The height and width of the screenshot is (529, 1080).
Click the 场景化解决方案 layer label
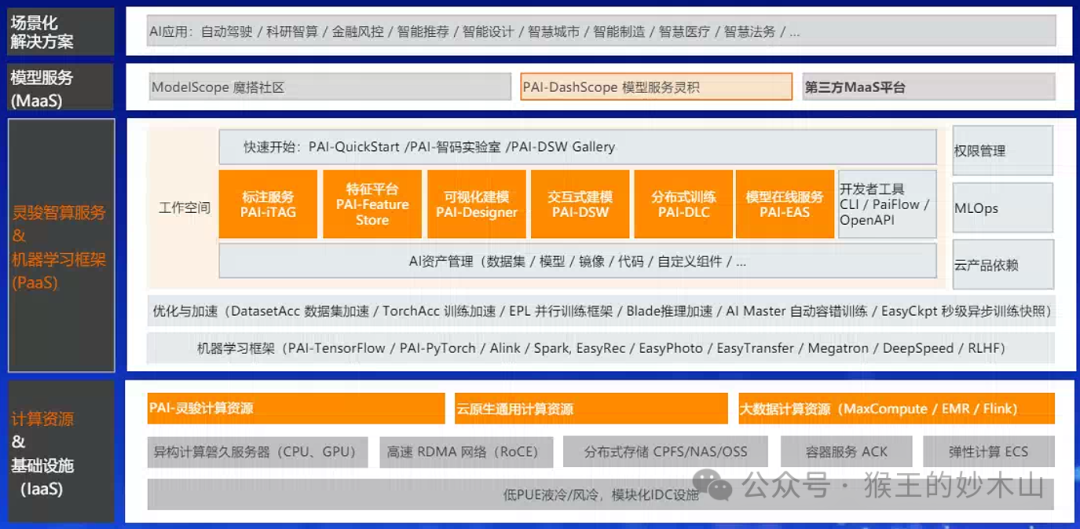(x=61, y=32)
